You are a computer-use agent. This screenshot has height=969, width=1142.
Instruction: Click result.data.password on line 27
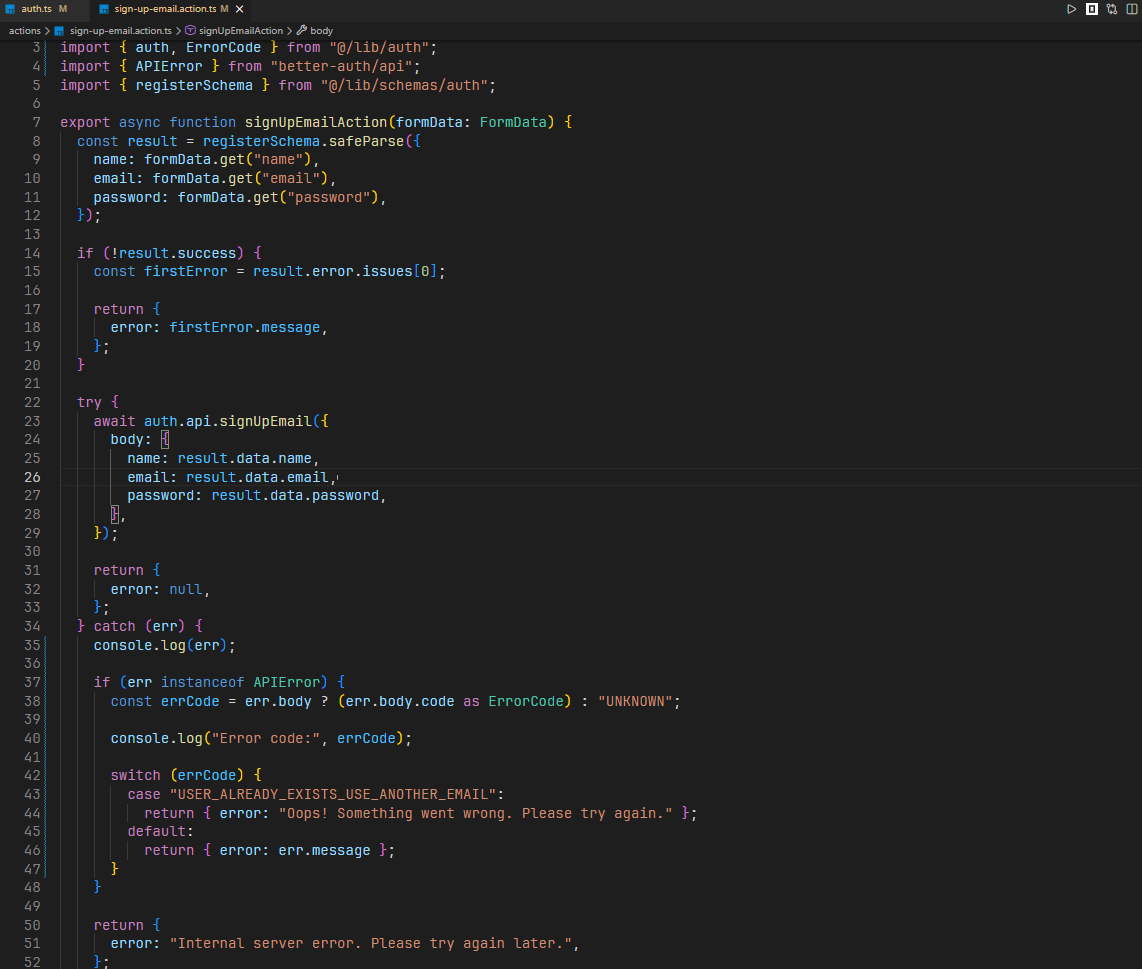[295, 495]
